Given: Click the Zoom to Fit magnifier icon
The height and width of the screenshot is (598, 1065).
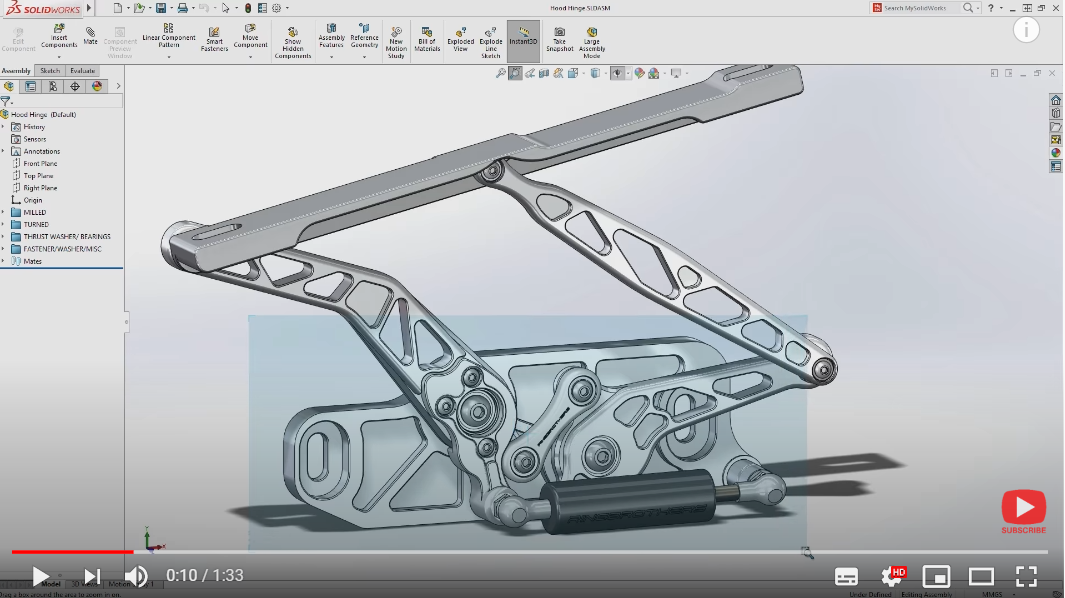Looking at the screenshot, I should [501, 73].
